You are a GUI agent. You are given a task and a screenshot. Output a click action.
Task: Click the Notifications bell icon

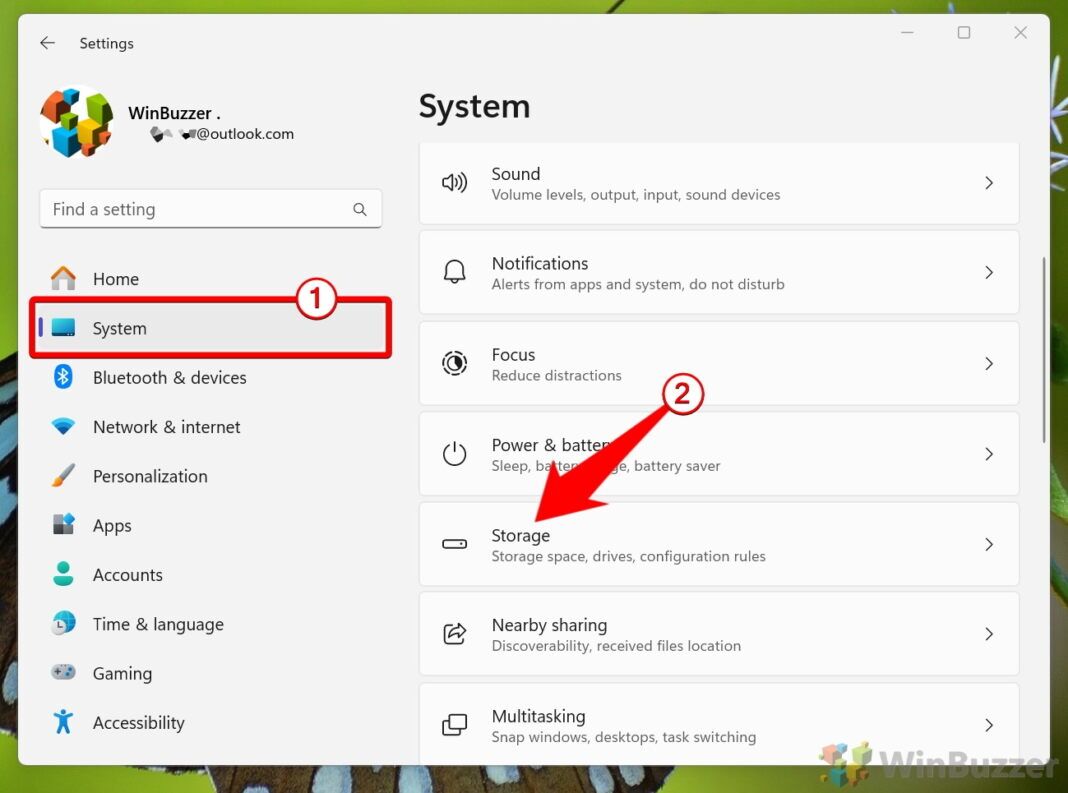click(455, 272)
